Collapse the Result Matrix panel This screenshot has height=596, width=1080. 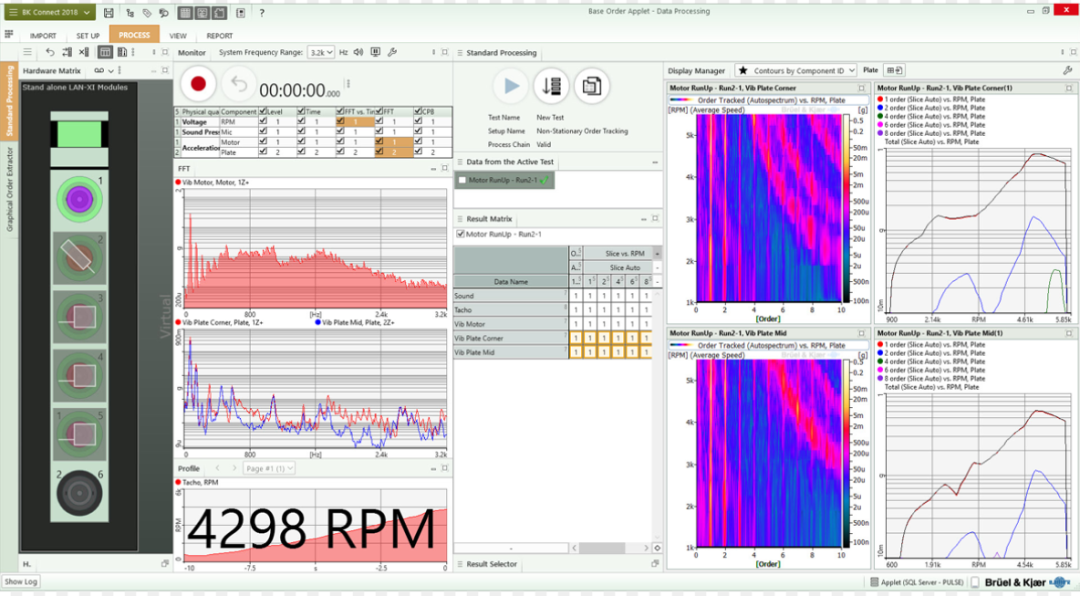coord(643,219)
